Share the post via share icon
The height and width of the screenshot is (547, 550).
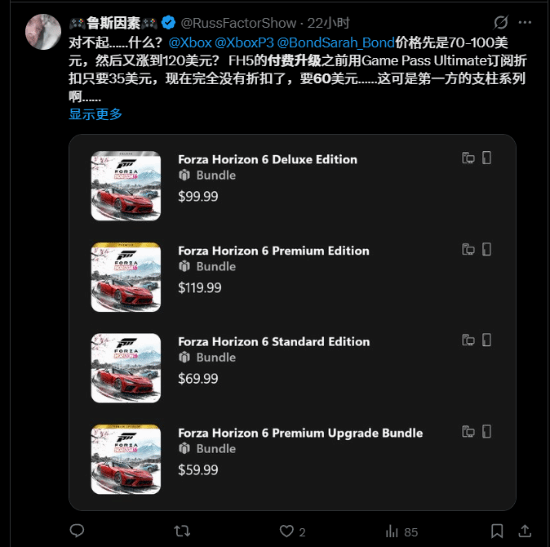[x=525, y=531]
